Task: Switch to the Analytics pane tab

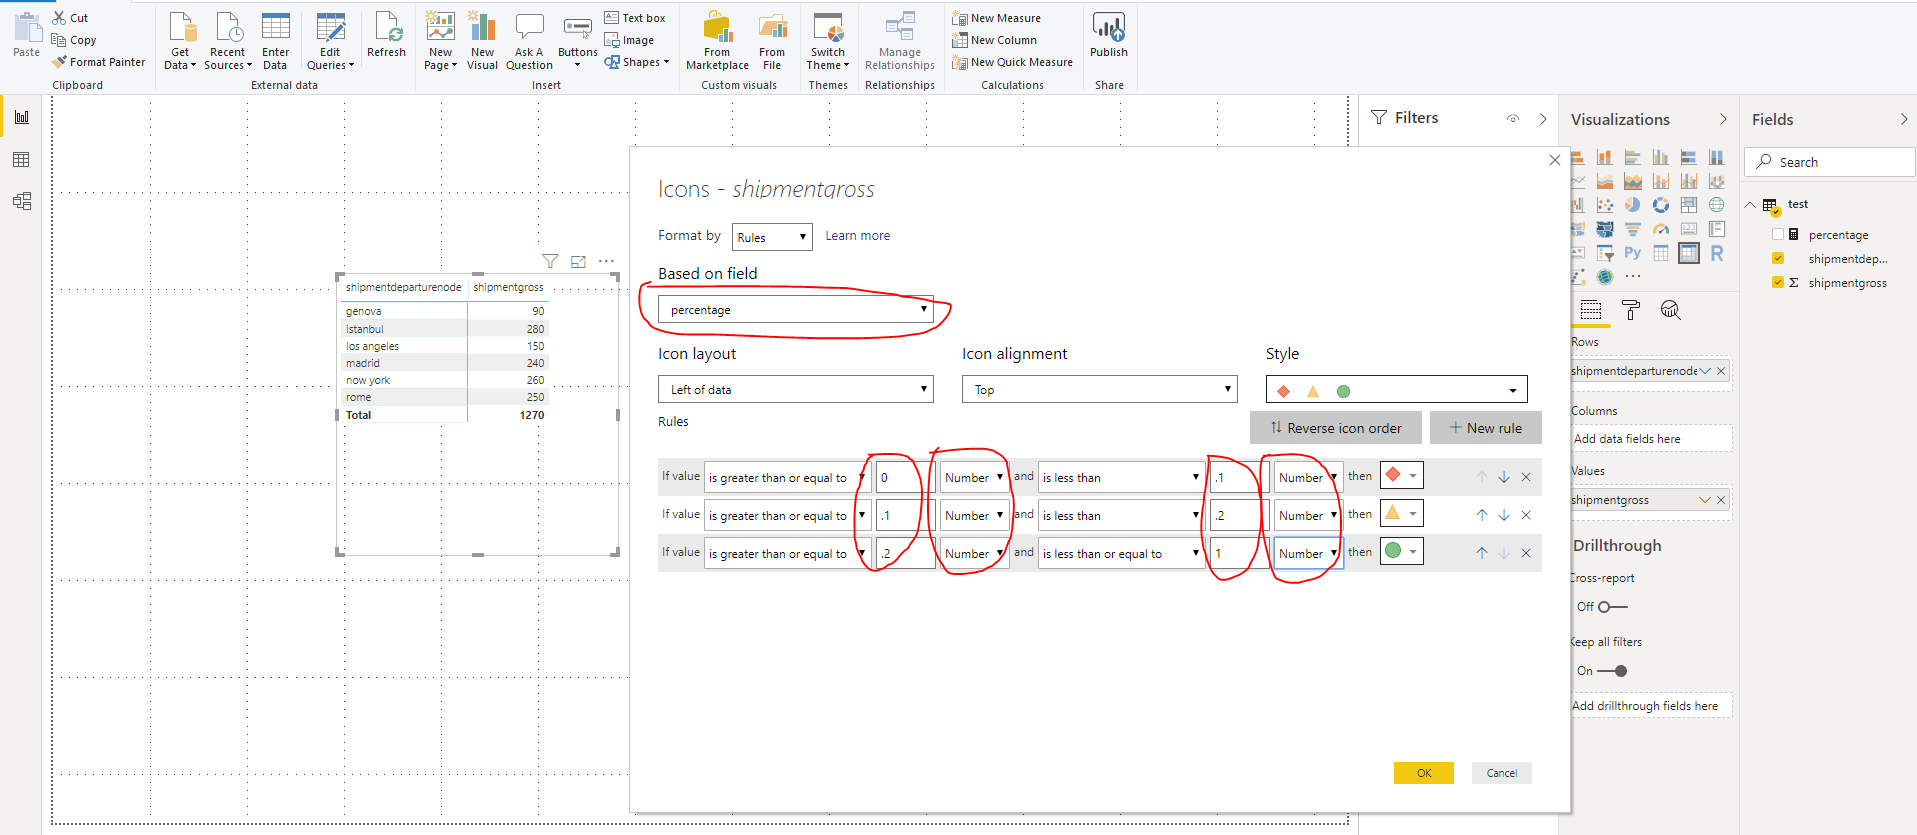Action: [x=1670, y=310]
